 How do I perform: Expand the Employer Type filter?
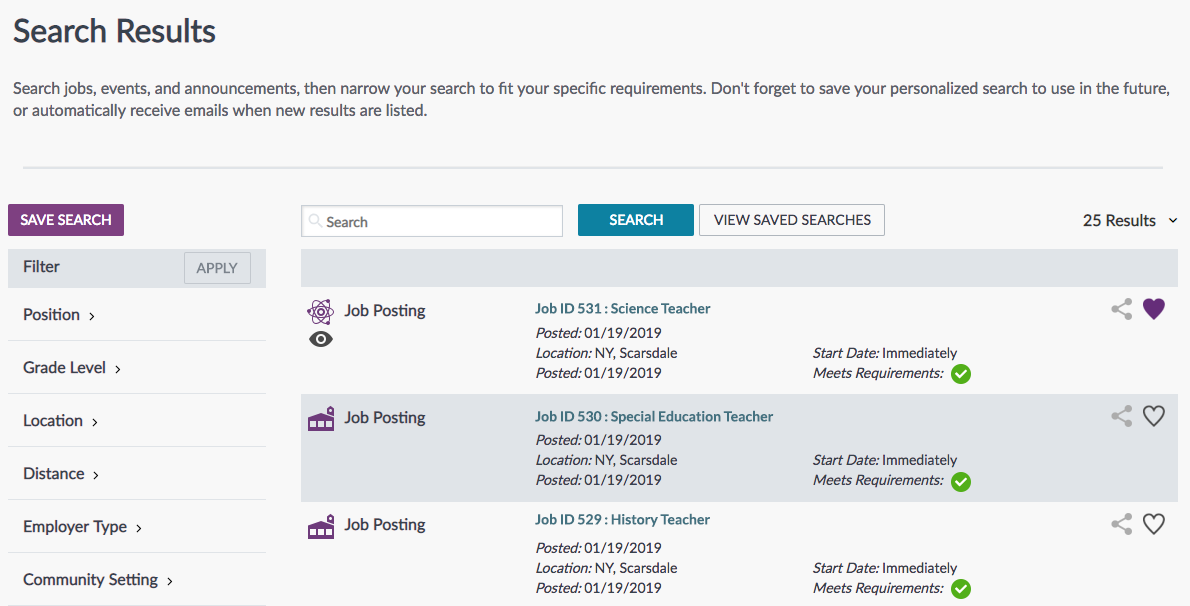point(82,527)
